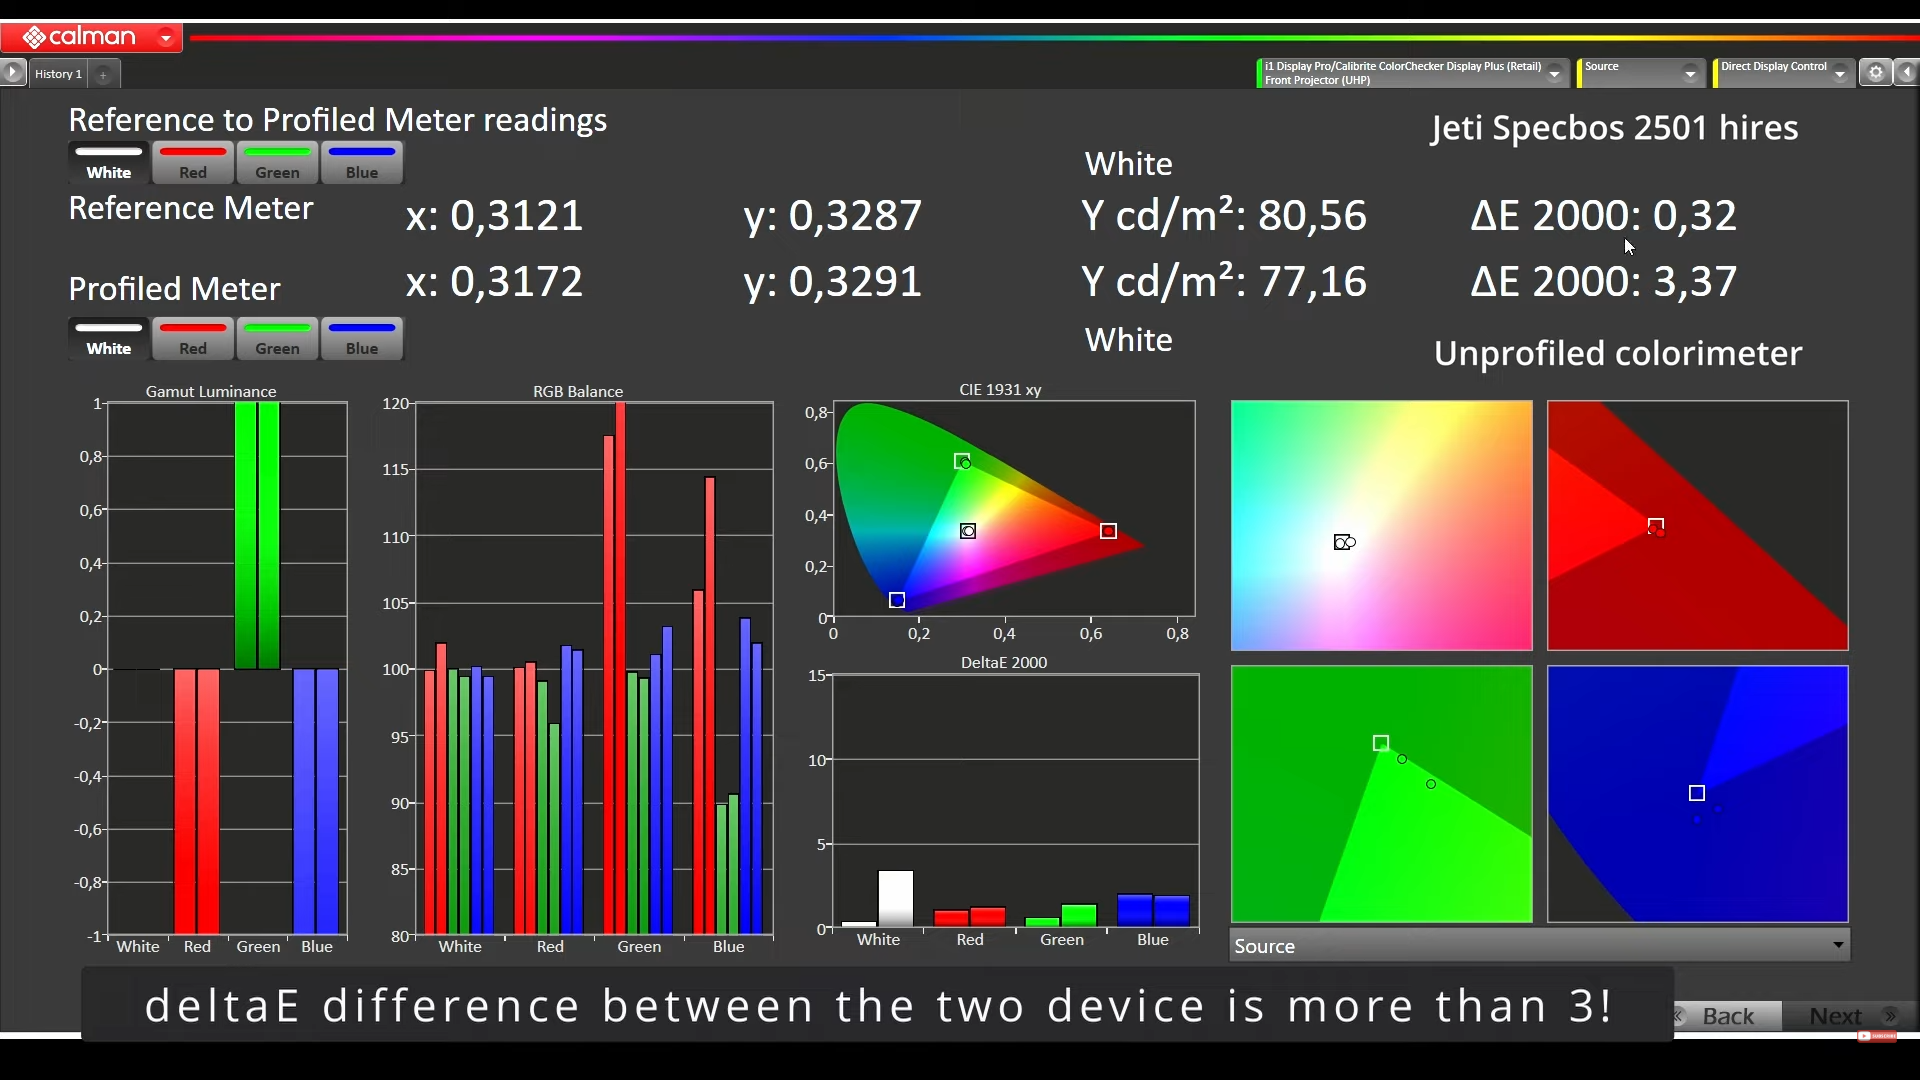Select Reference Meter Blue reading button
The height and width of the screenshot is (1080, 1920).
(x=362, y=163)
